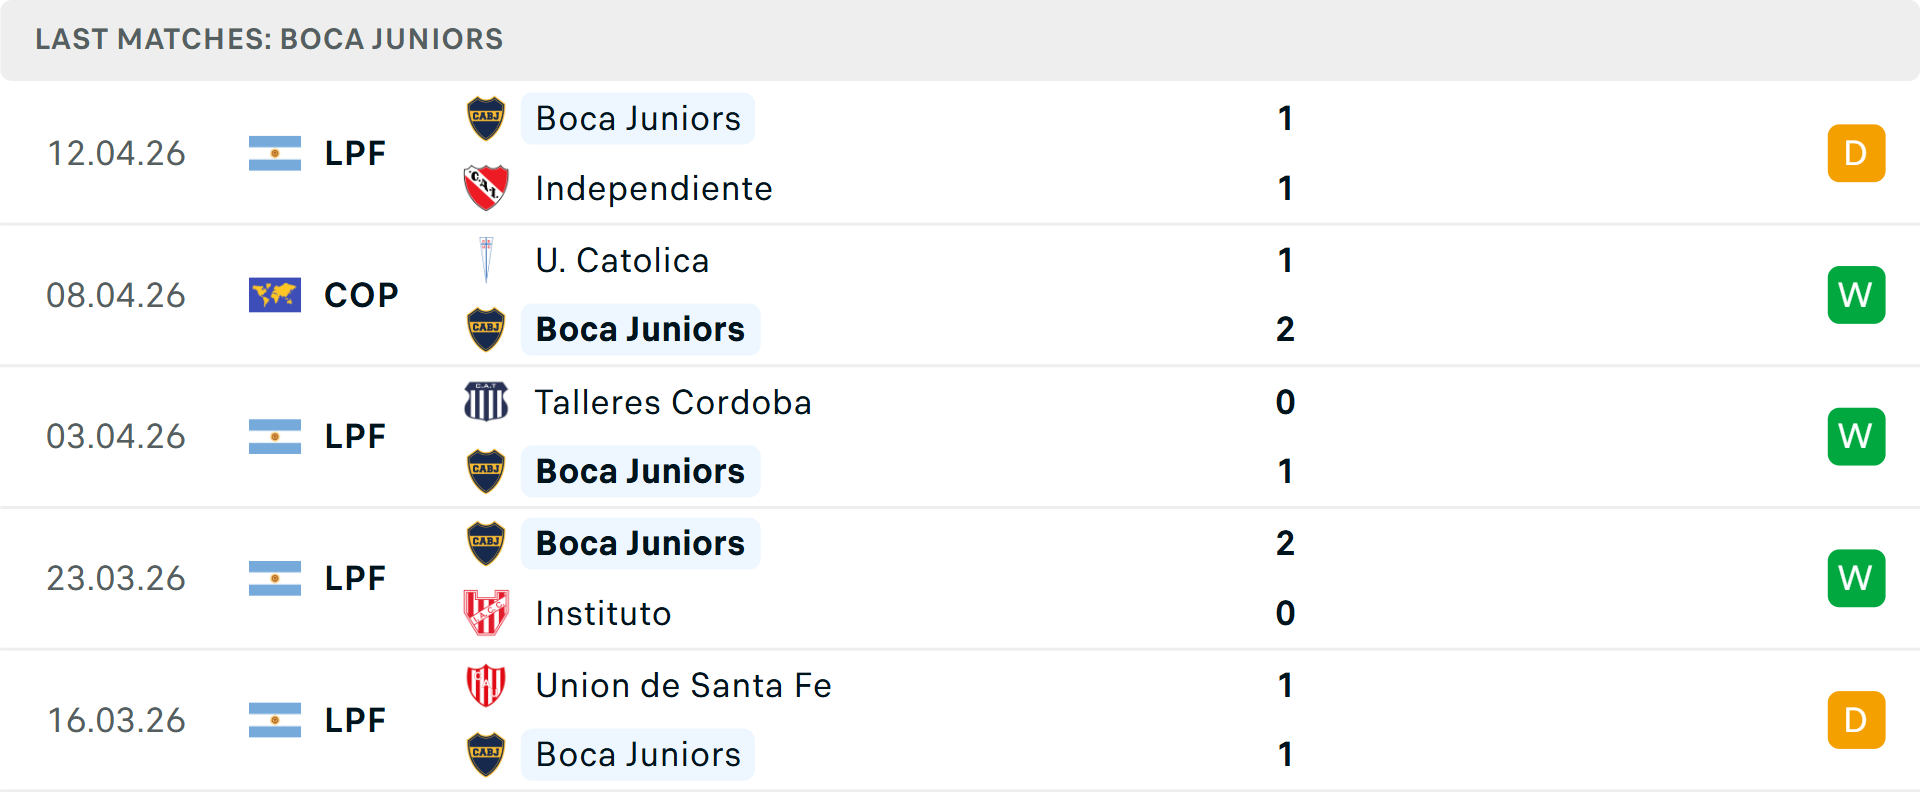
Task: Click the Boca Juniors crest in the Instituto match
Action: pos(486,543)
